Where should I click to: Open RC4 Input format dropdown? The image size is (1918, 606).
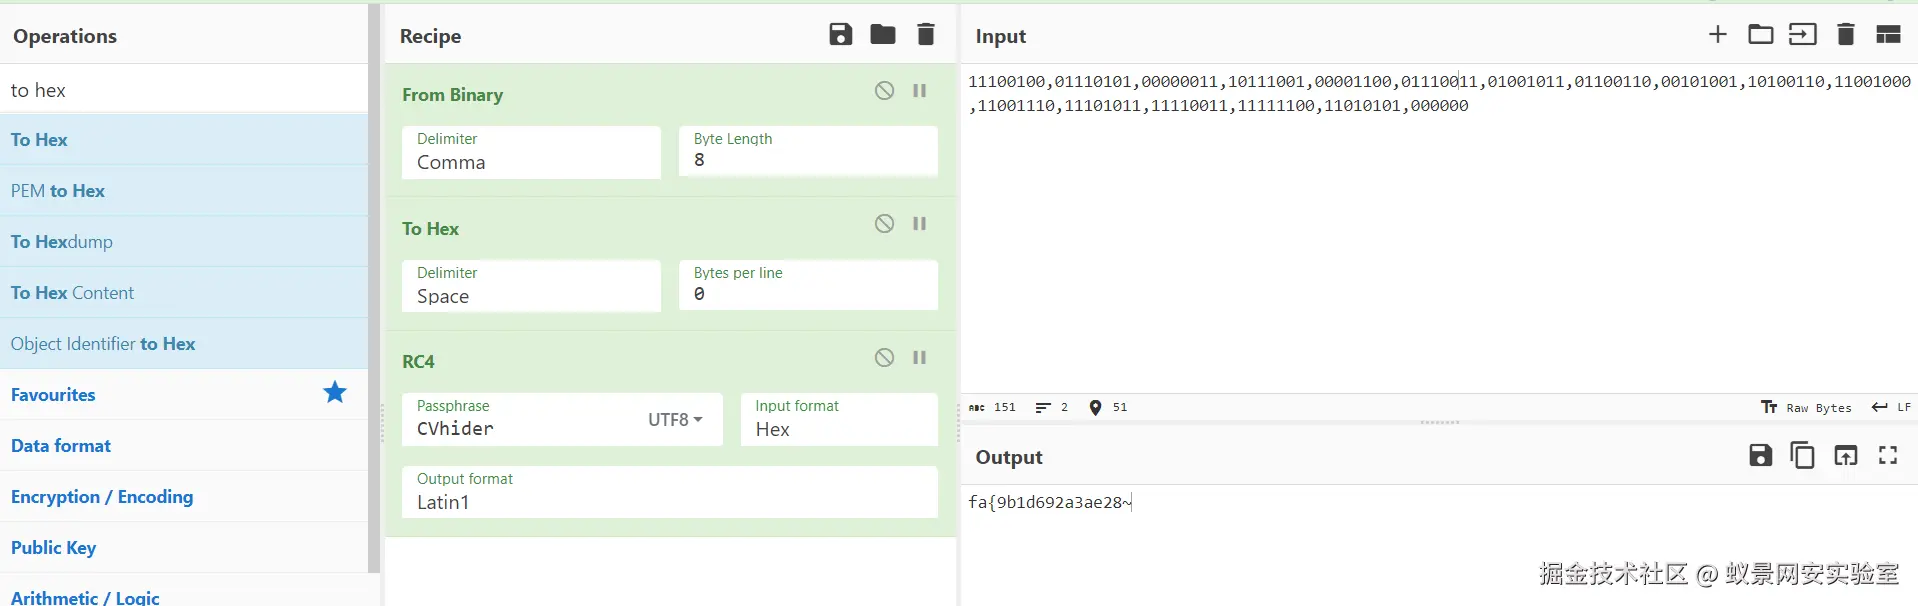click(839, 420)
